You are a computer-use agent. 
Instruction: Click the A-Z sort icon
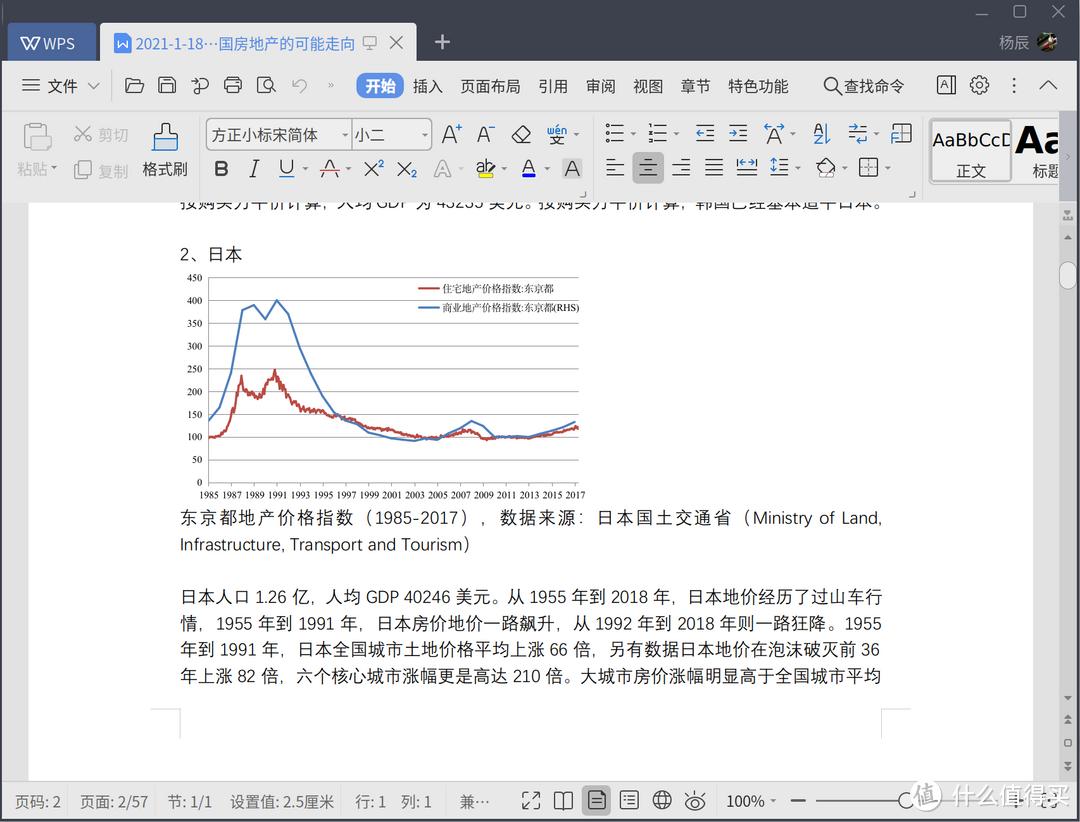(x=821, y=133)
